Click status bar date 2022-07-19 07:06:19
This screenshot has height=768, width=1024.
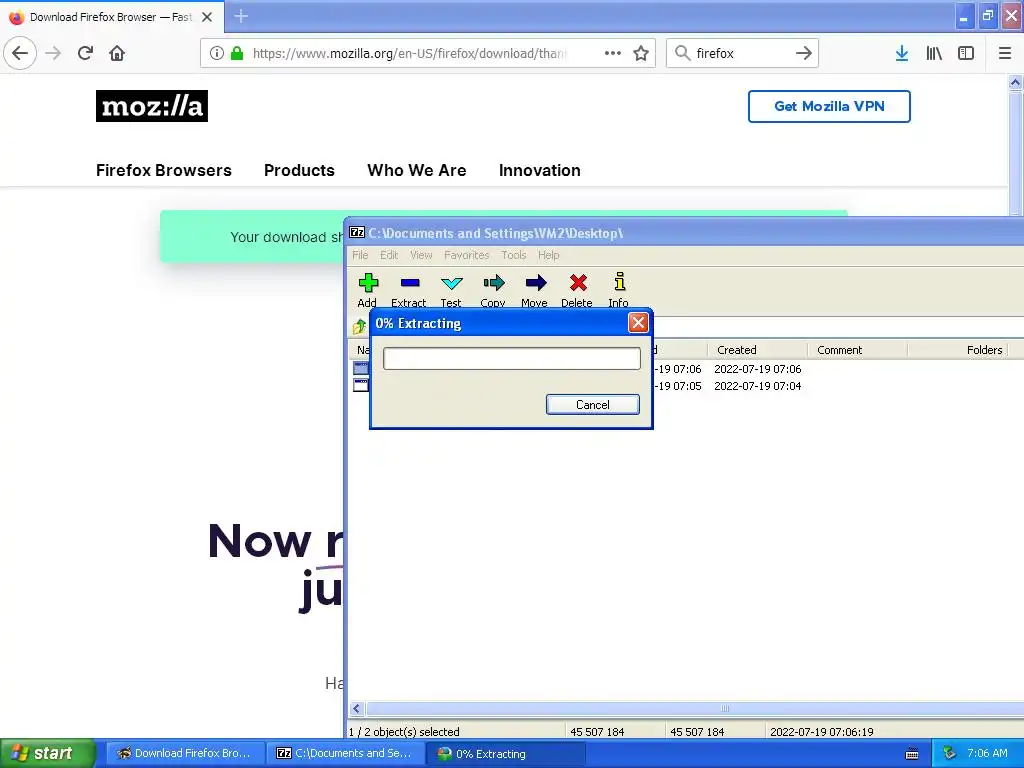822,732
